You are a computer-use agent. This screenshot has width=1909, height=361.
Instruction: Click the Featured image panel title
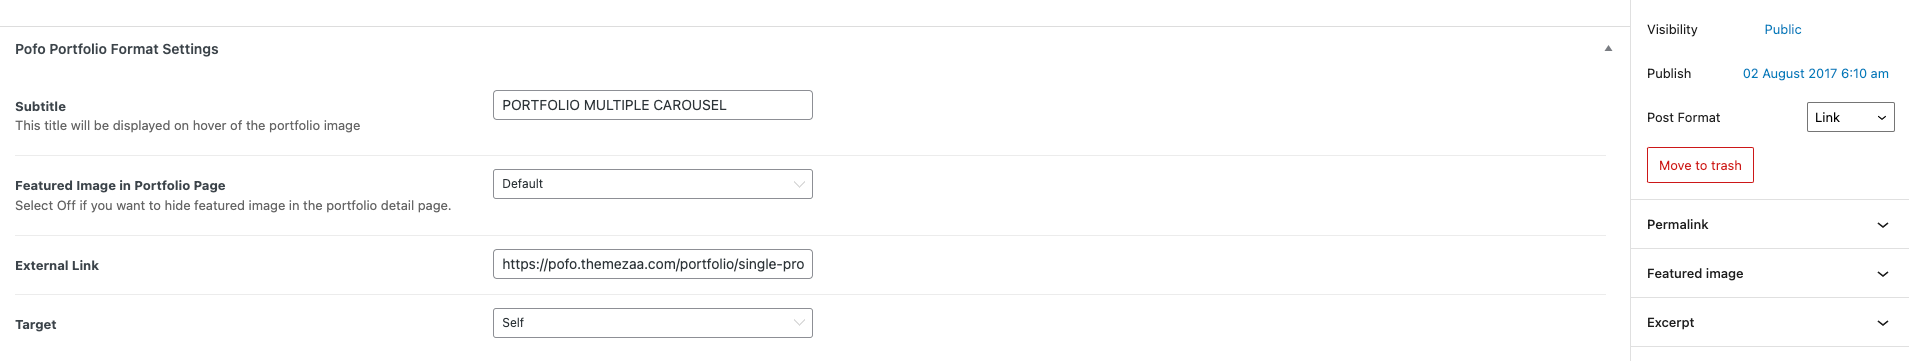tap(1695, 273)
